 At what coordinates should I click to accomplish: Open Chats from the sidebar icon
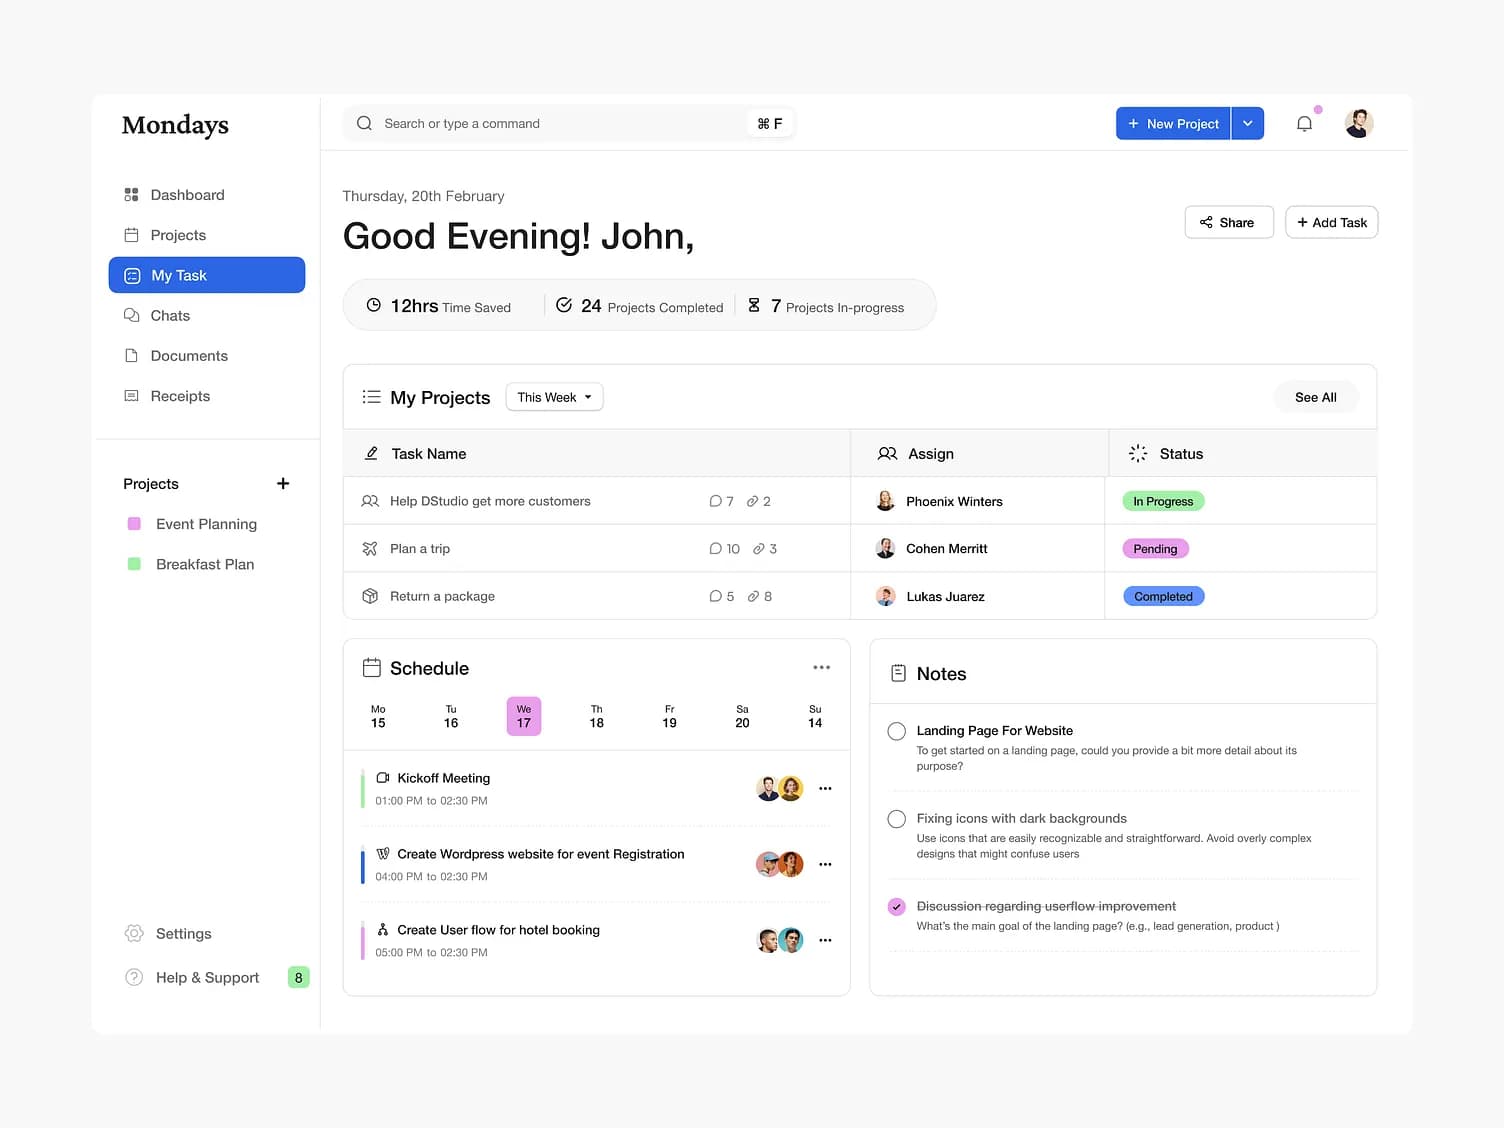click(133, 315)
